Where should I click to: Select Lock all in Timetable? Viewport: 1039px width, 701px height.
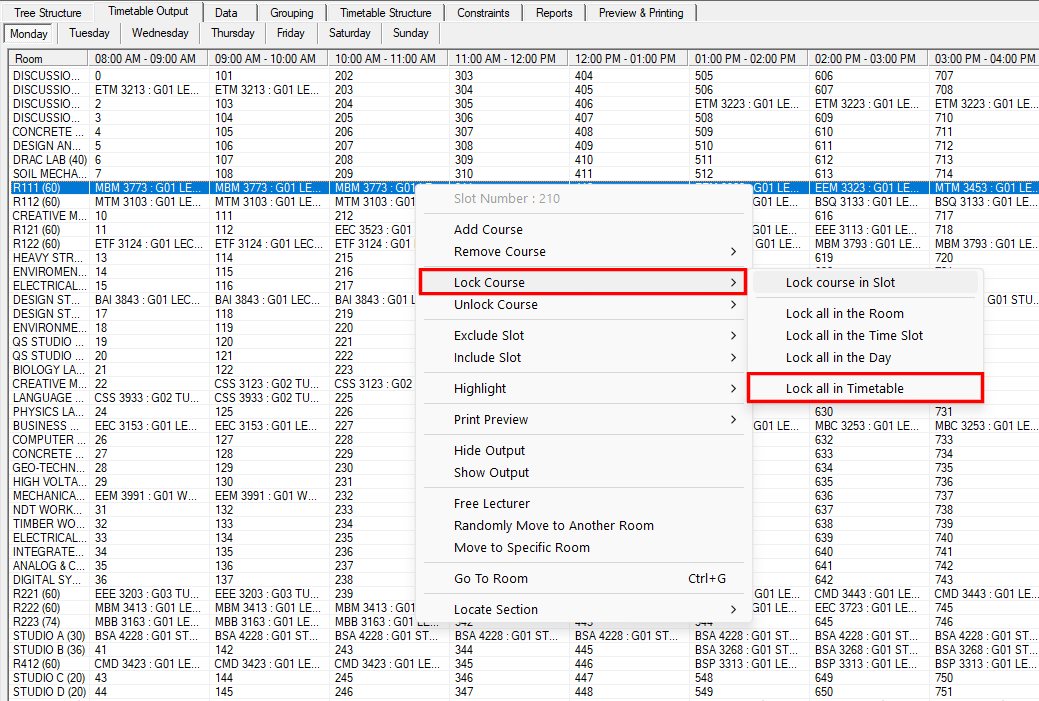point(865,388)
